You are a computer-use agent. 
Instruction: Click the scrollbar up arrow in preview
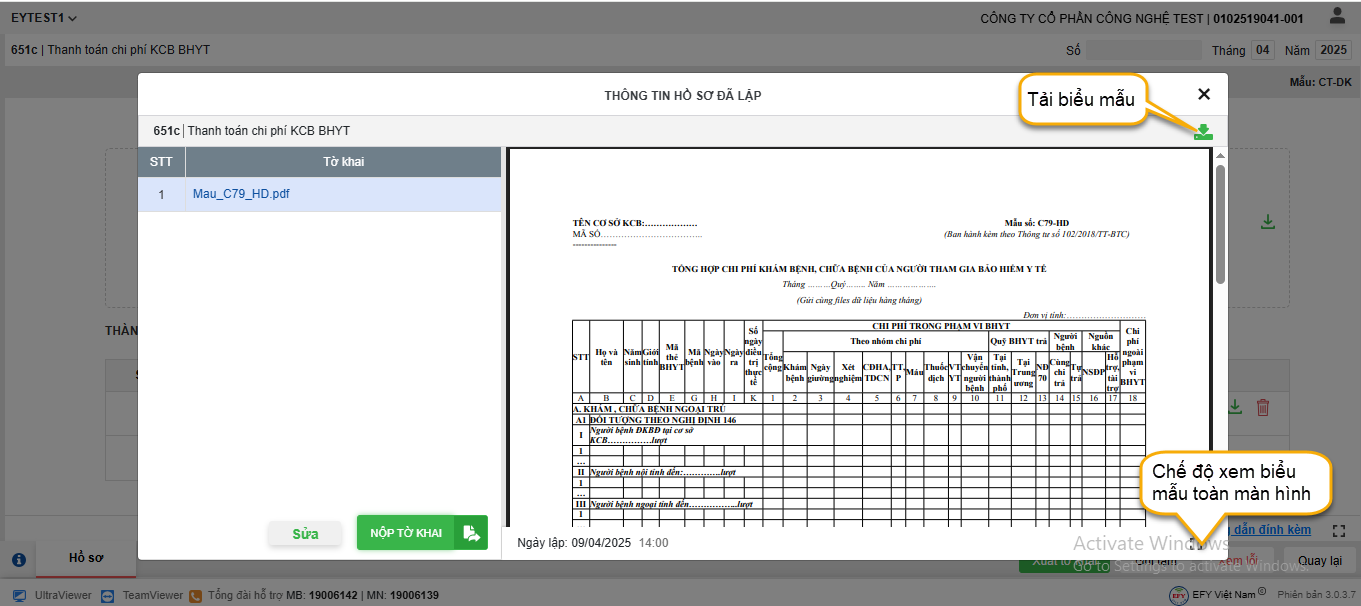tap(1220, 156)
